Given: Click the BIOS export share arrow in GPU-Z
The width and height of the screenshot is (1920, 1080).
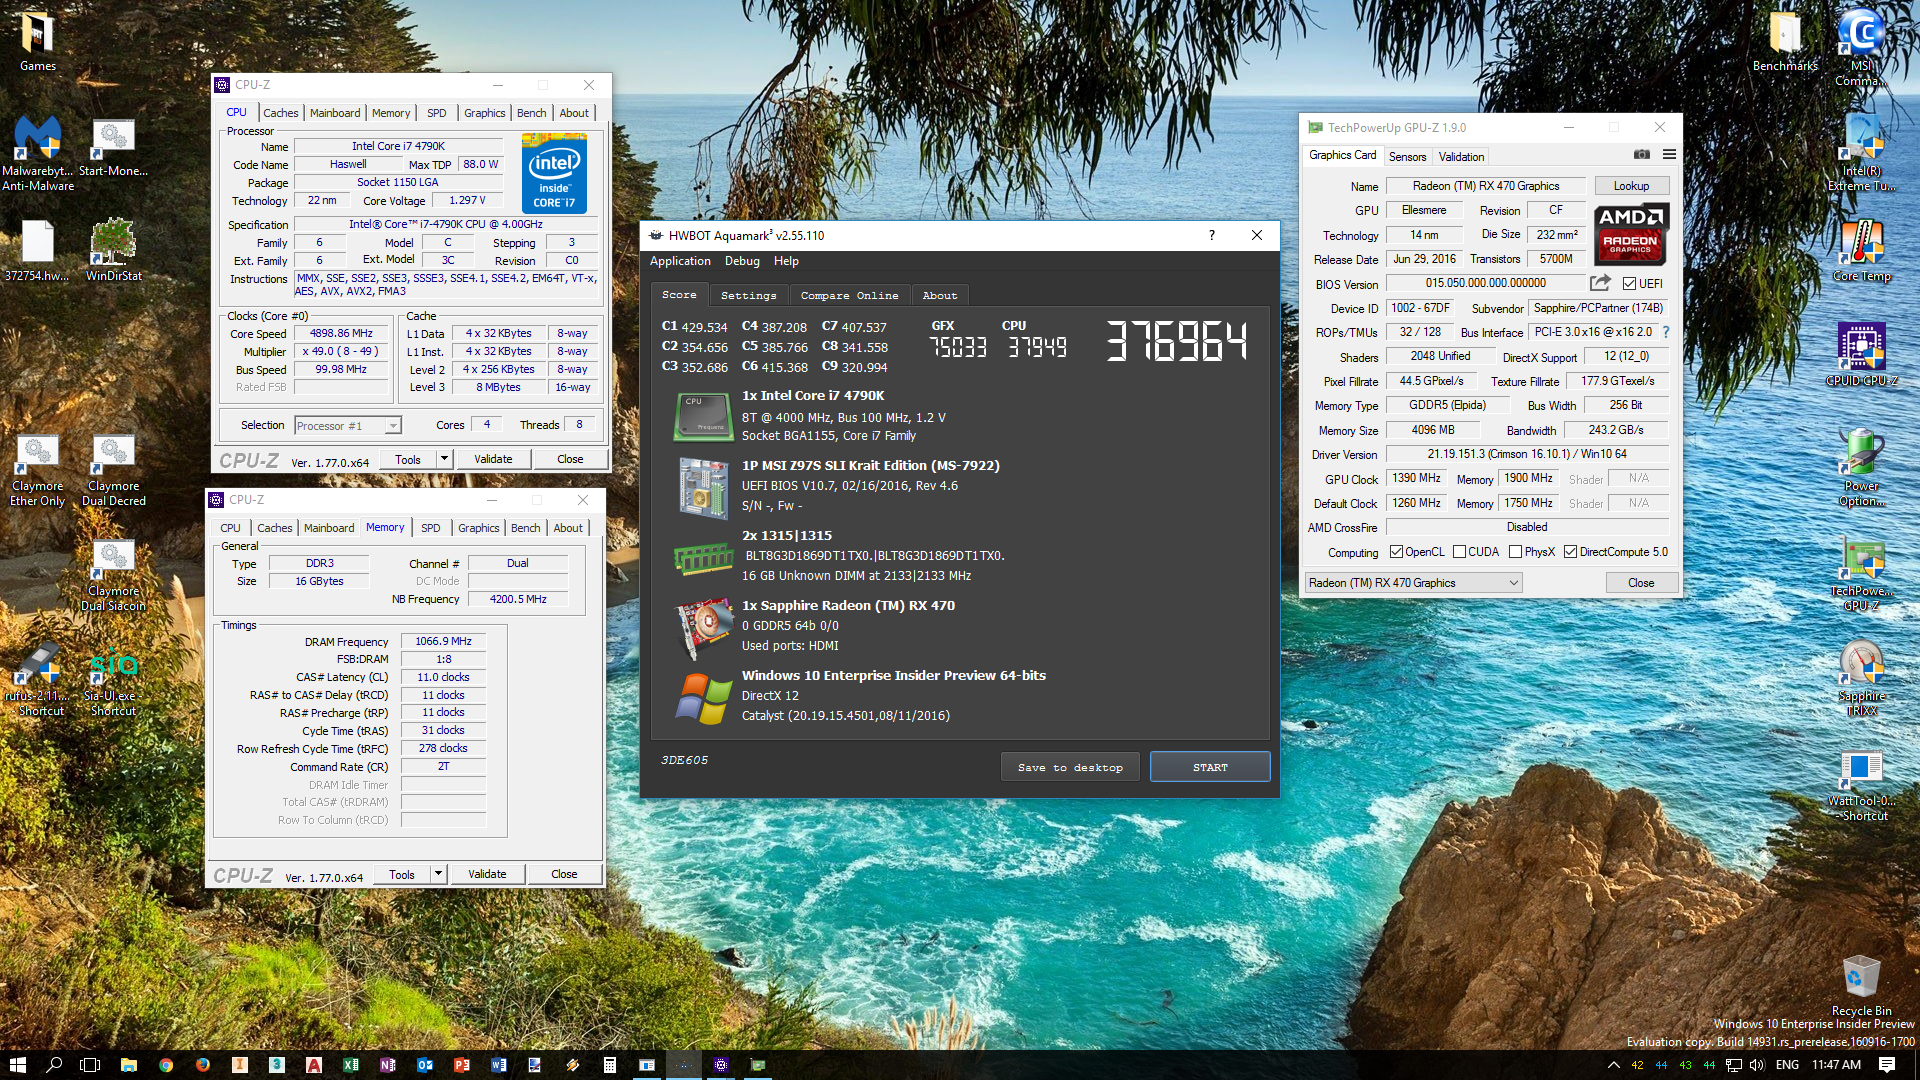Looking at the screenshot, I should point(1600,283).
